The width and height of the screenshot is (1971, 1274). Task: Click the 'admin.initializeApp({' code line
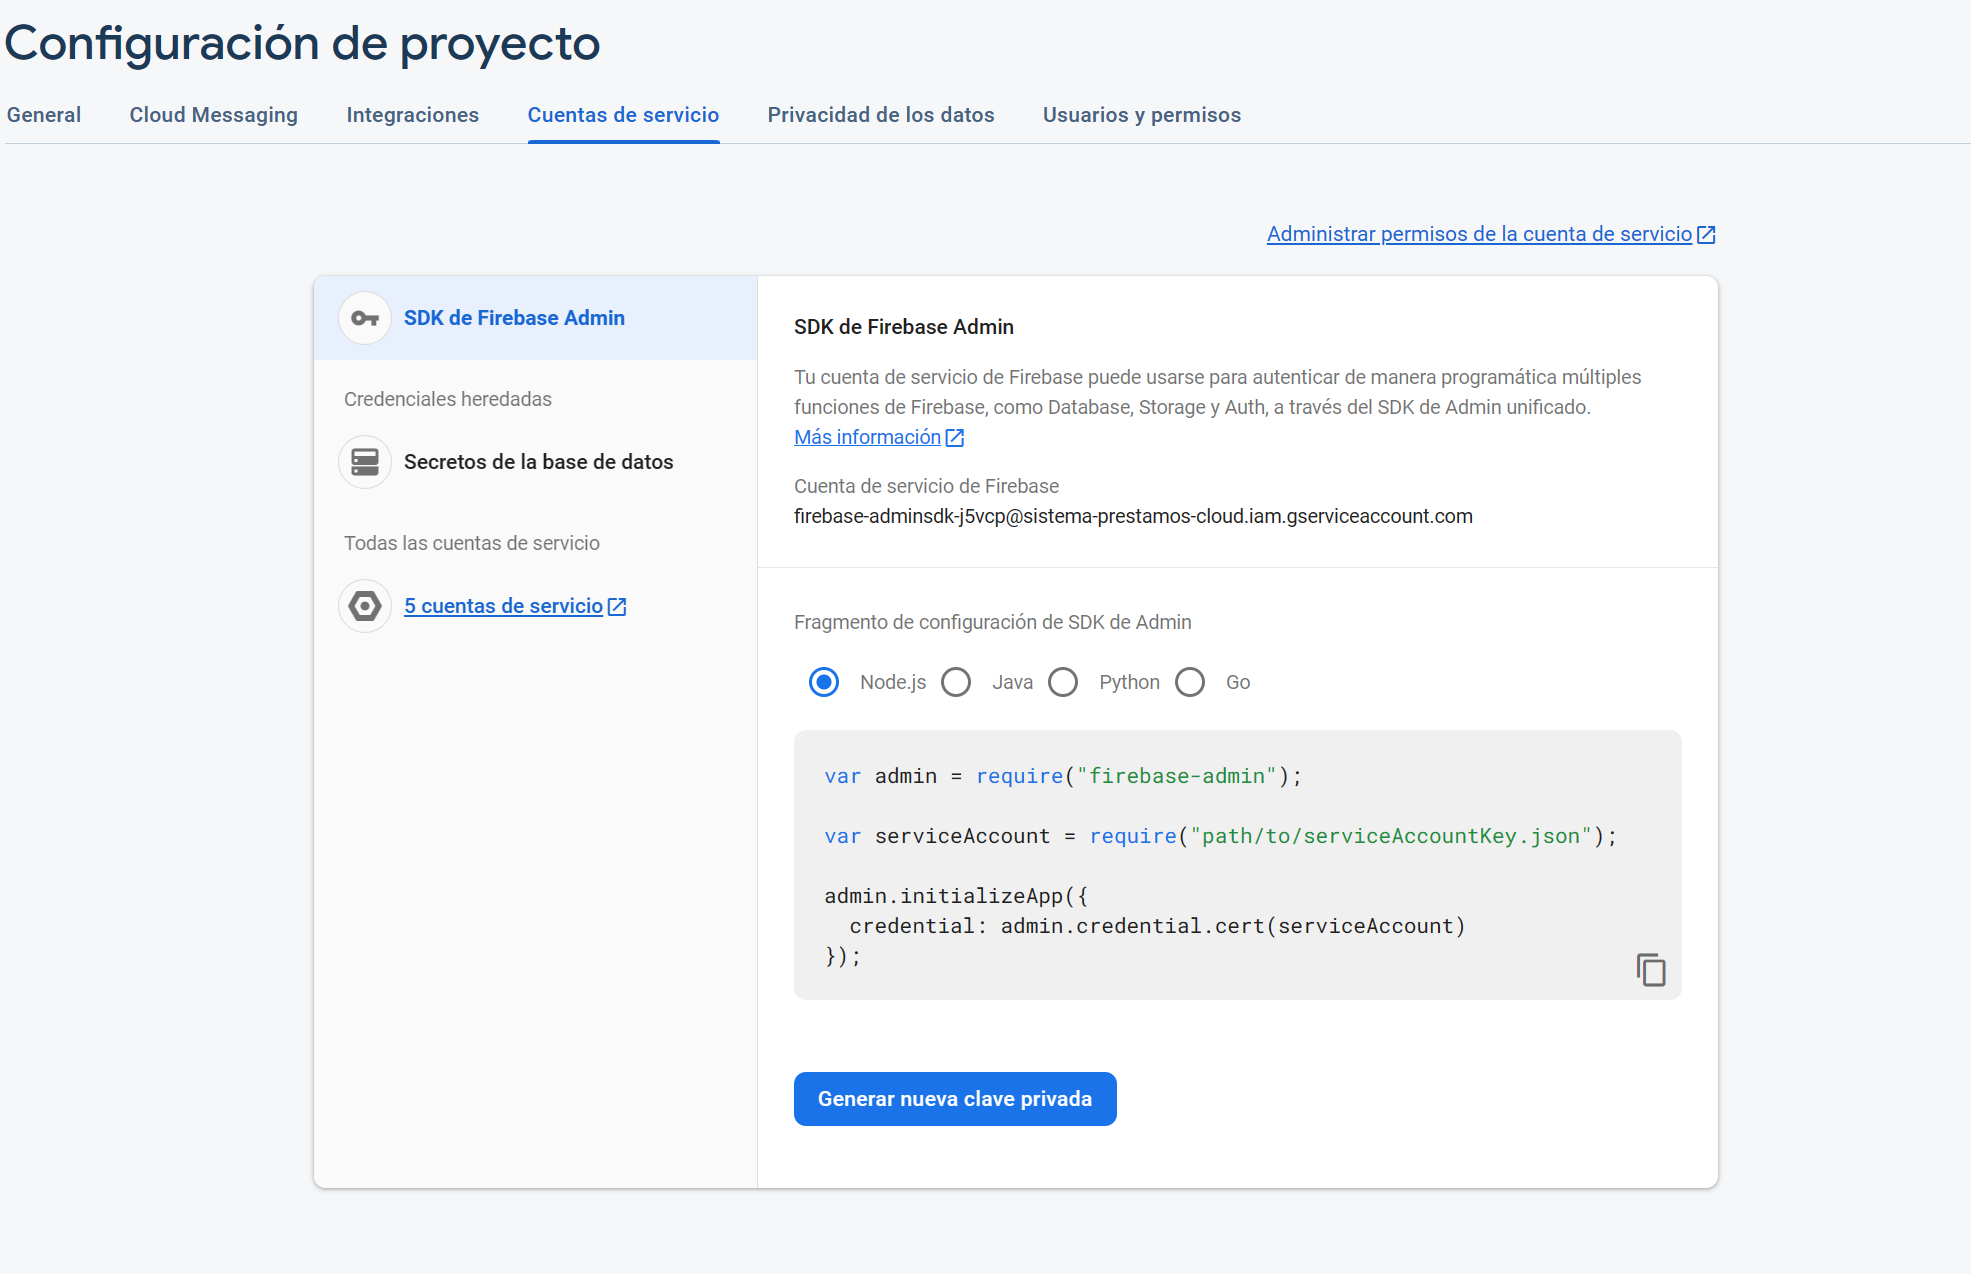pyautogui.click(x=956, y=896)
